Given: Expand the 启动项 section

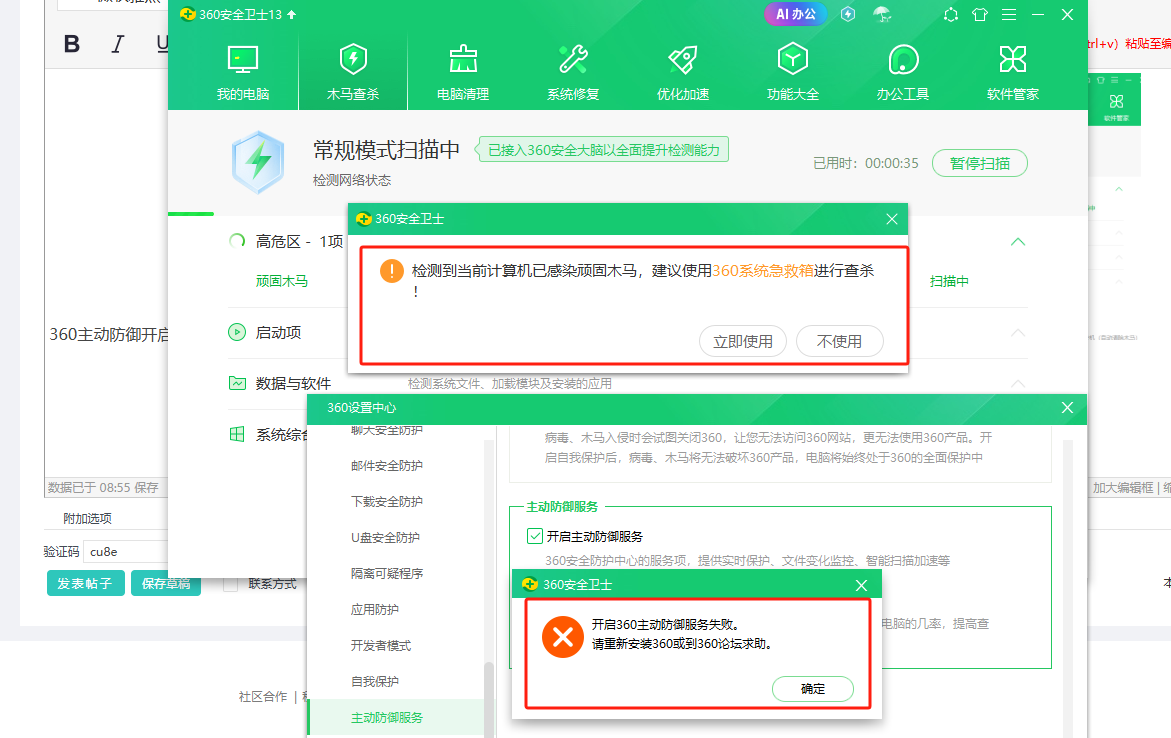Looking at the screenshot, I should (x=1018, y=333).
